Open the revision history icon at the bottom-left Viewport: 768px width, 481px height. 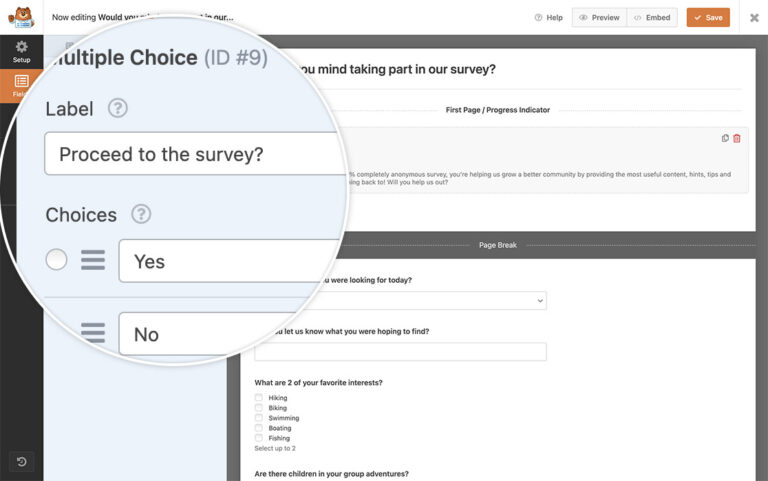[22, 461]
